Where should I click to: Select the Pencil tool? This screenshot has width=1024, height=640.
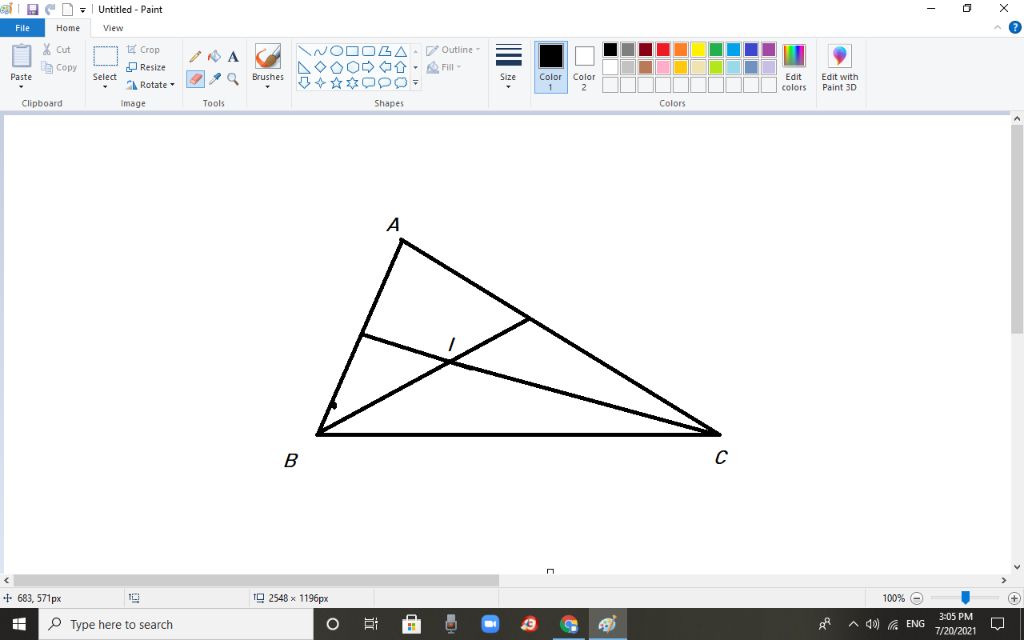pyautogui.click(x=195, y=57)
